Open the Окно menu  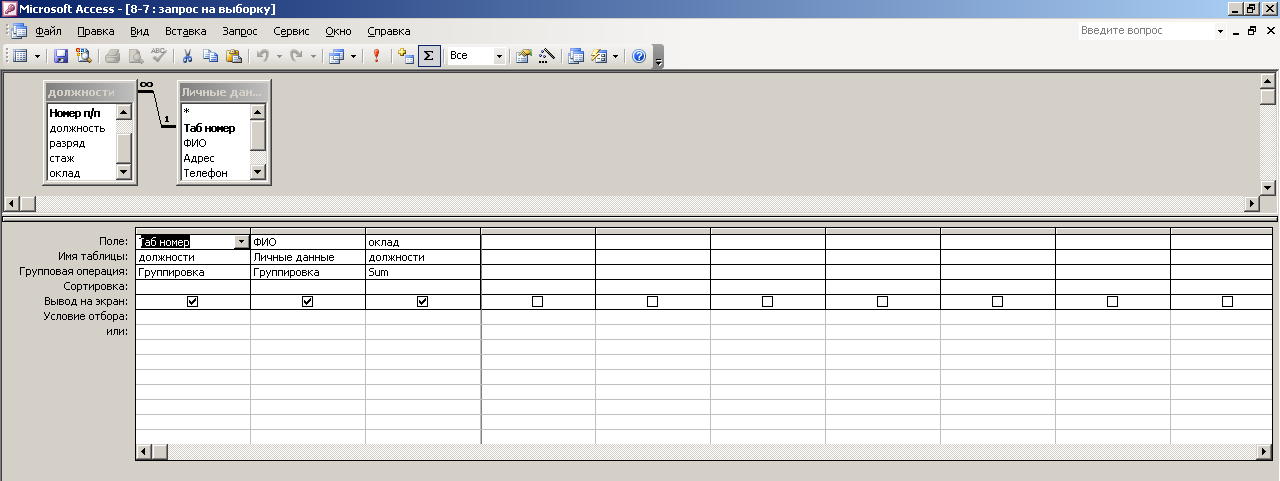(x=338, y=31)
